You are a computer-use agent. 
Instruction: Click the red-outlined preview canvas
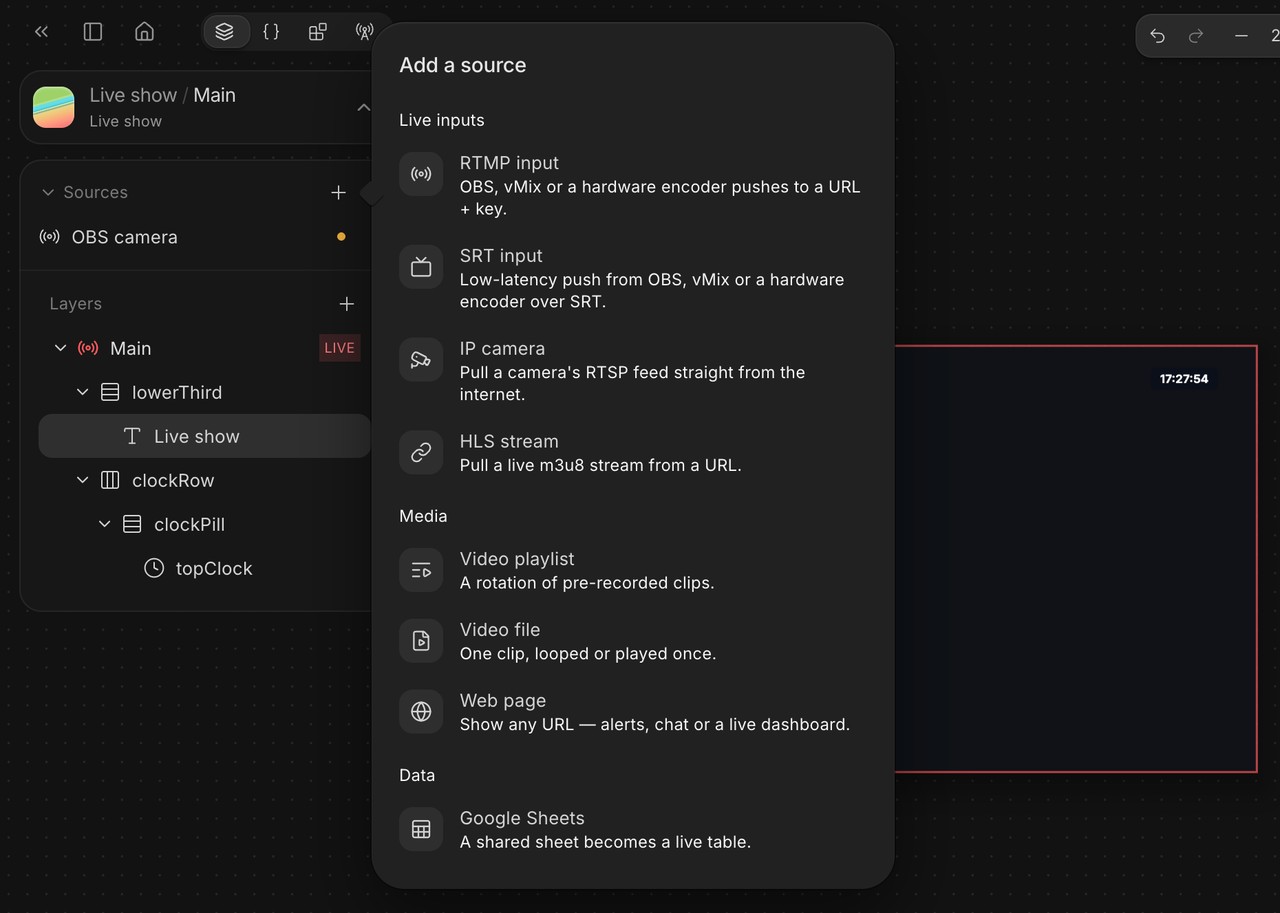pyautogui.click(x=1075, y=559)
